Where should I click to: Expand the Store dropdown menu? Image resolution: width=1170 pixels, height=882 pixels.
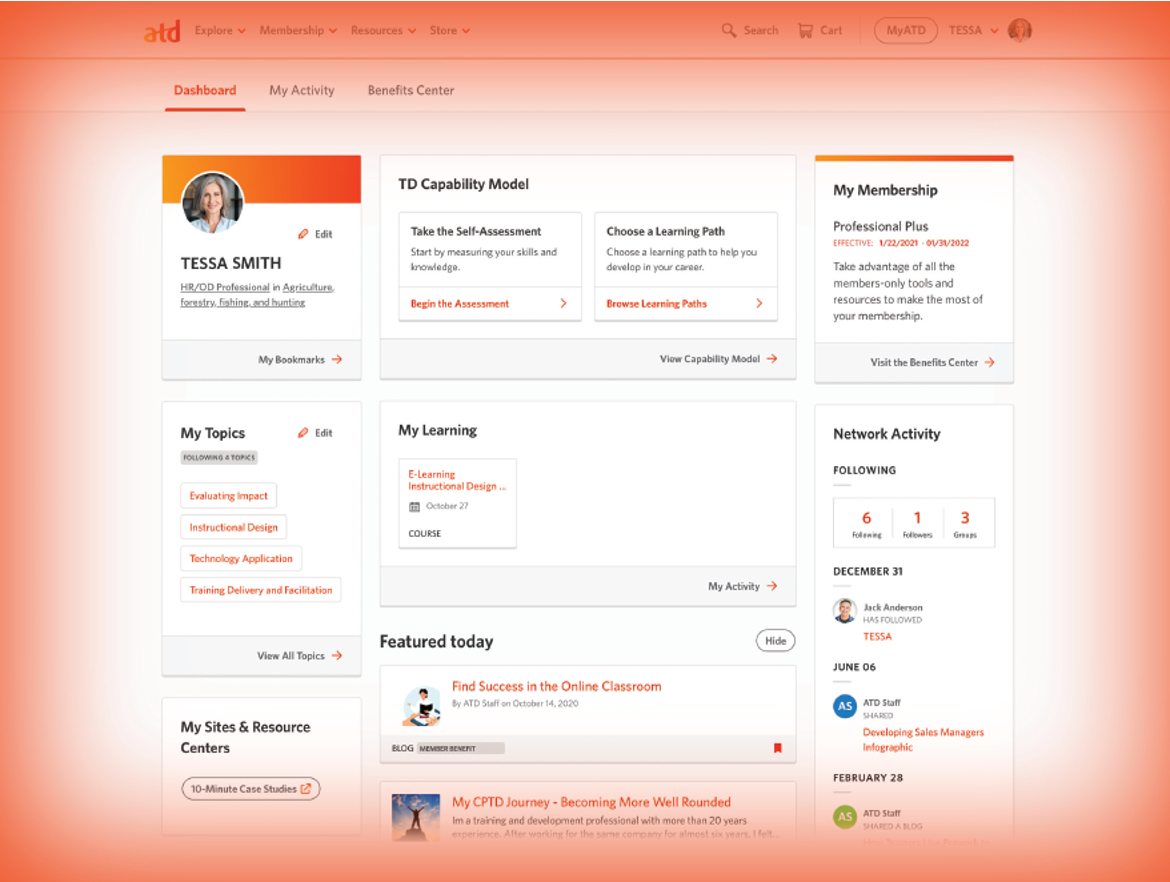pyautogui.click(x=450, y=31)
